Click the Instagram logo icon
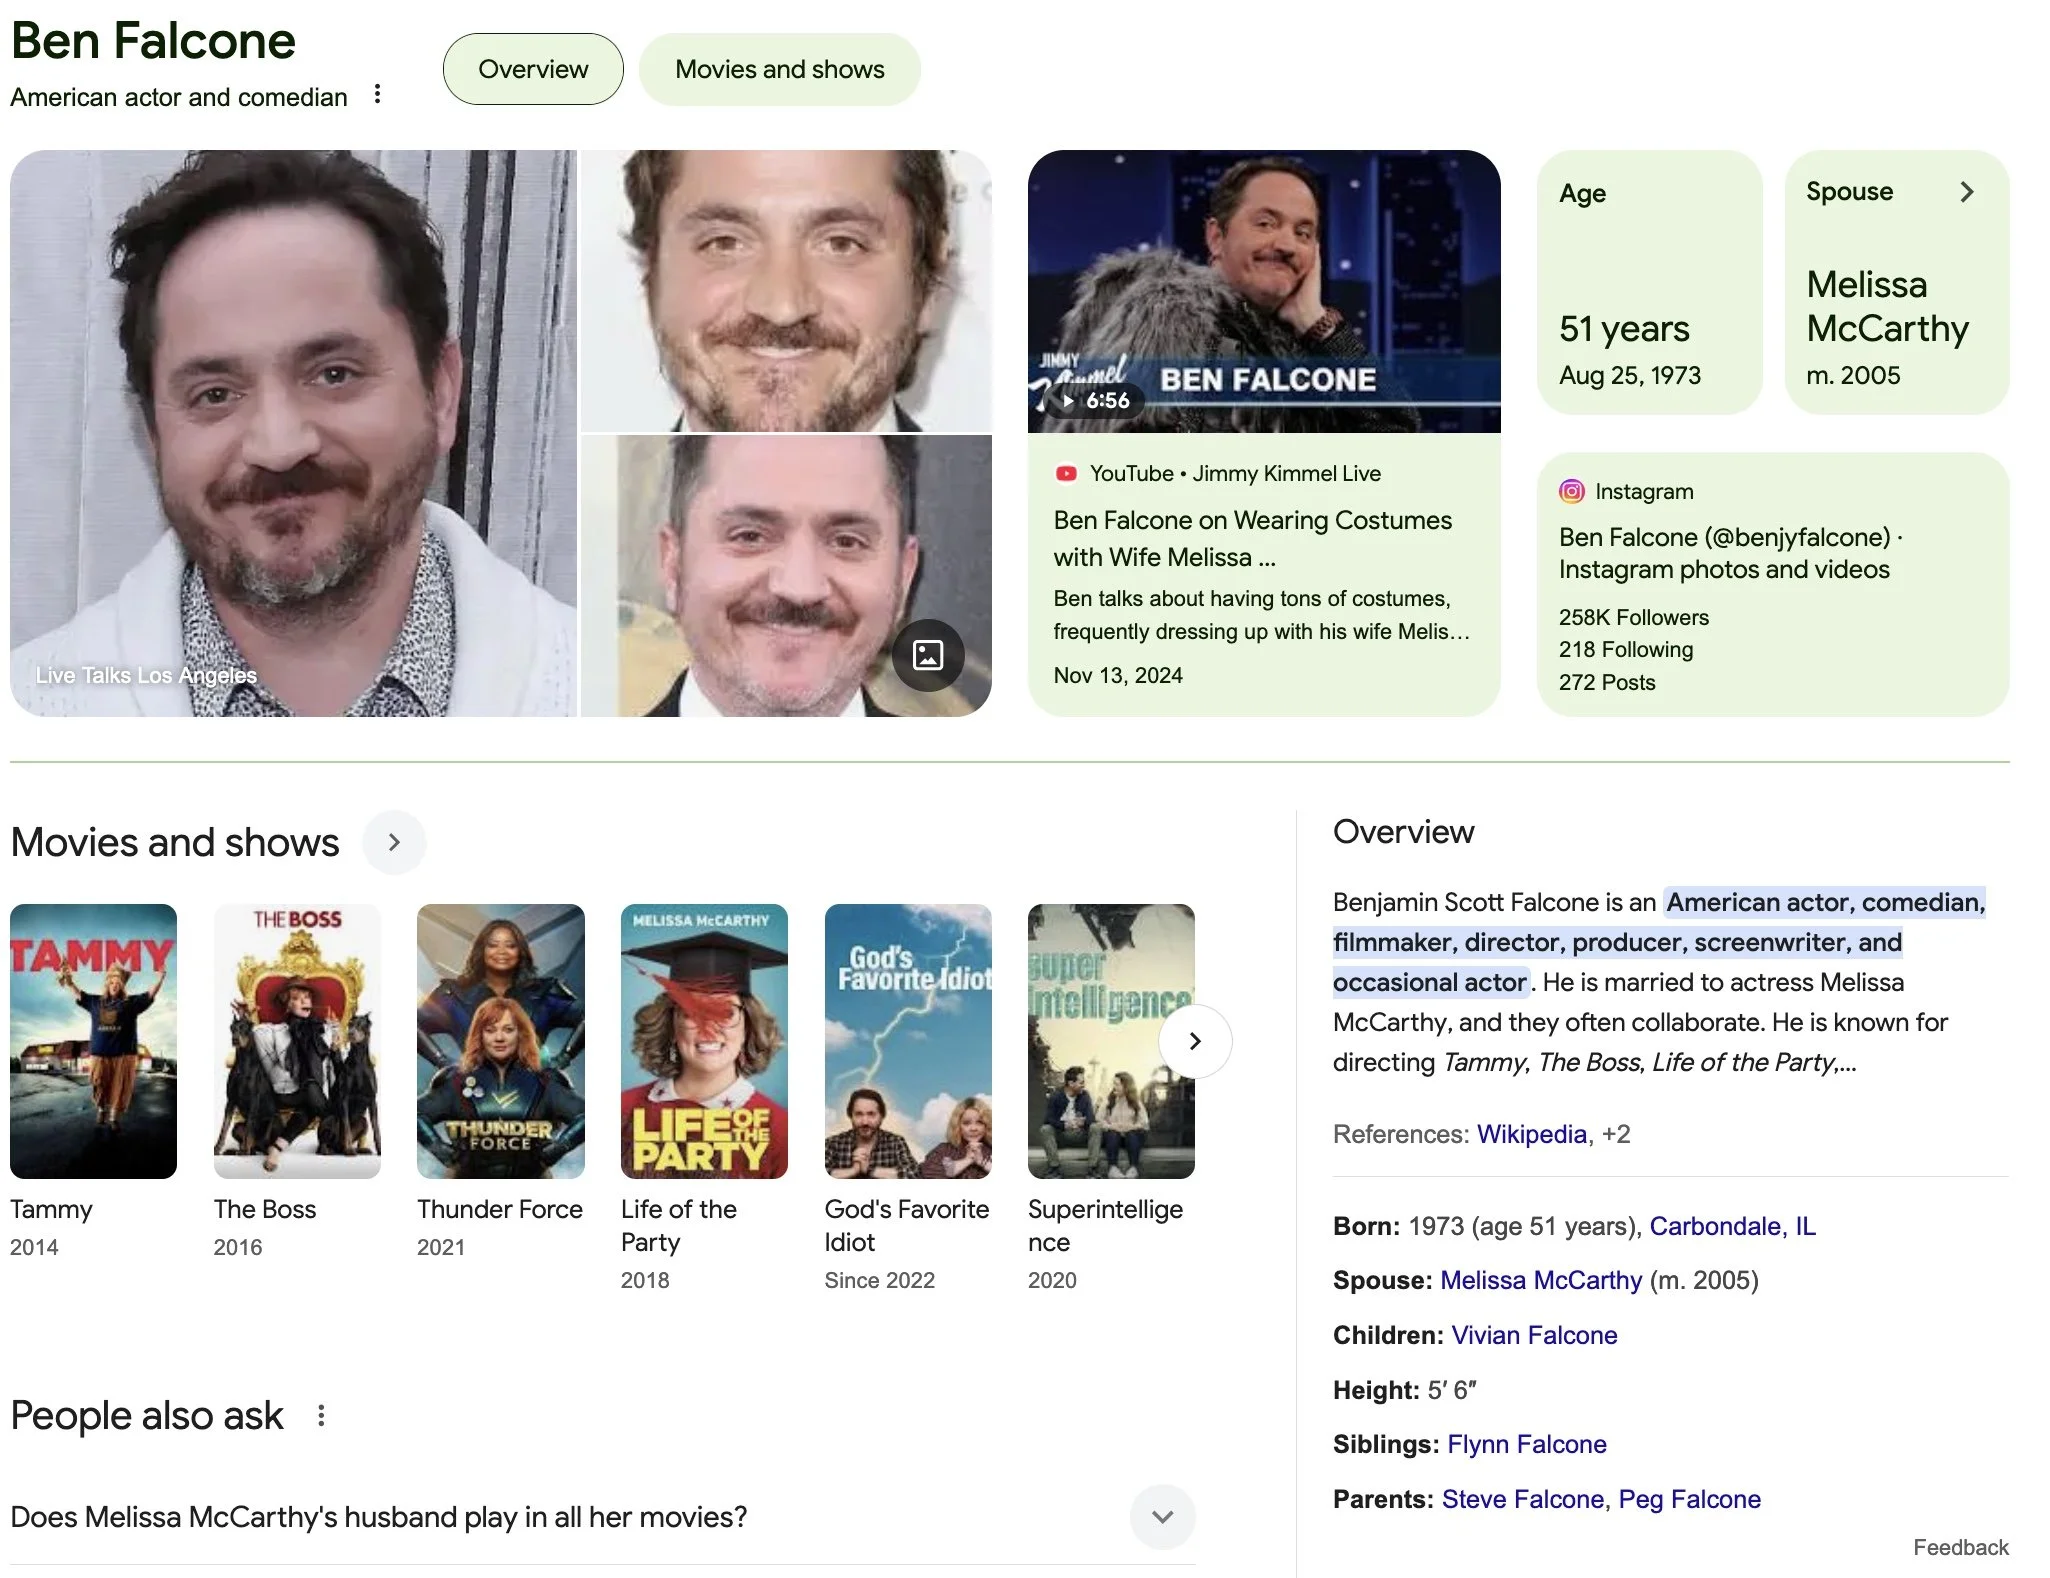Screen dimensions: 2050x1578 point(1571,491)
